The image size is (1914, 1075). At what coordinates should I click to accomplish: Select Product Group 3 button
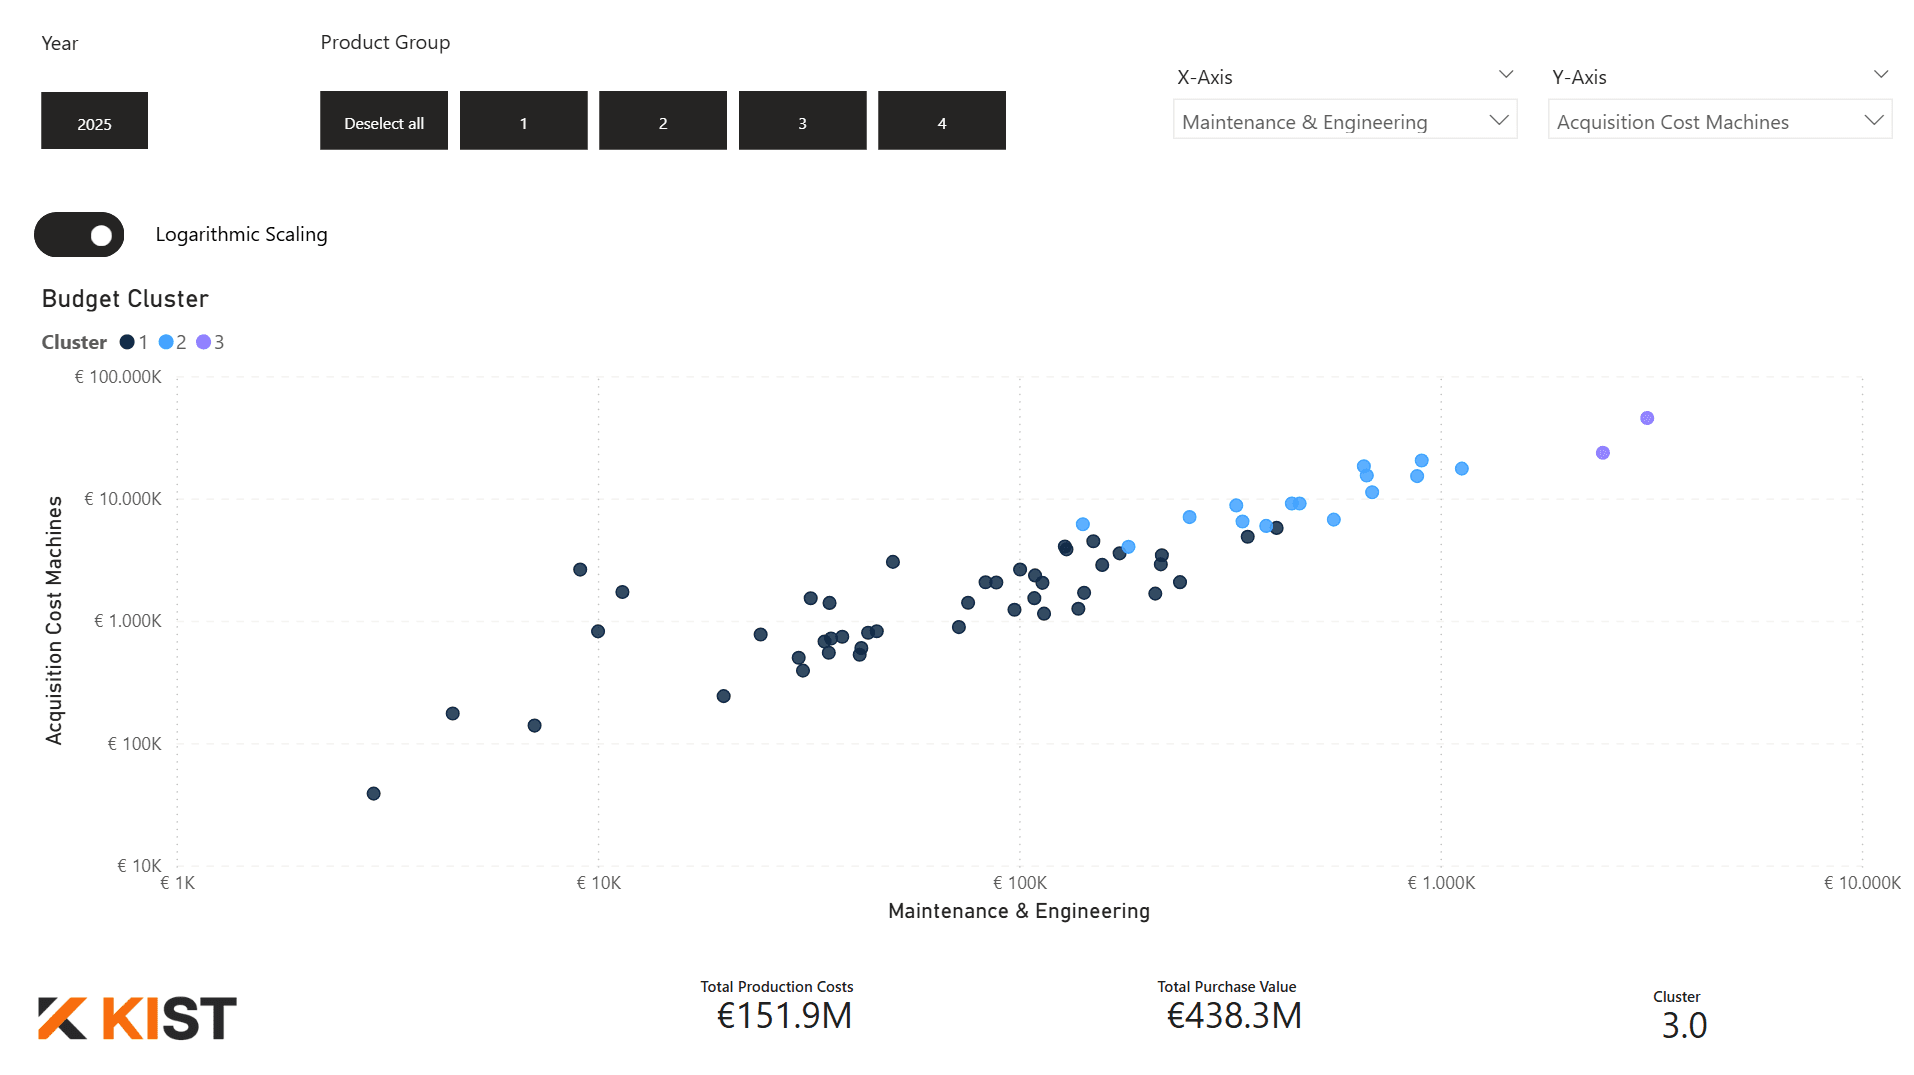tap(802, 121)
